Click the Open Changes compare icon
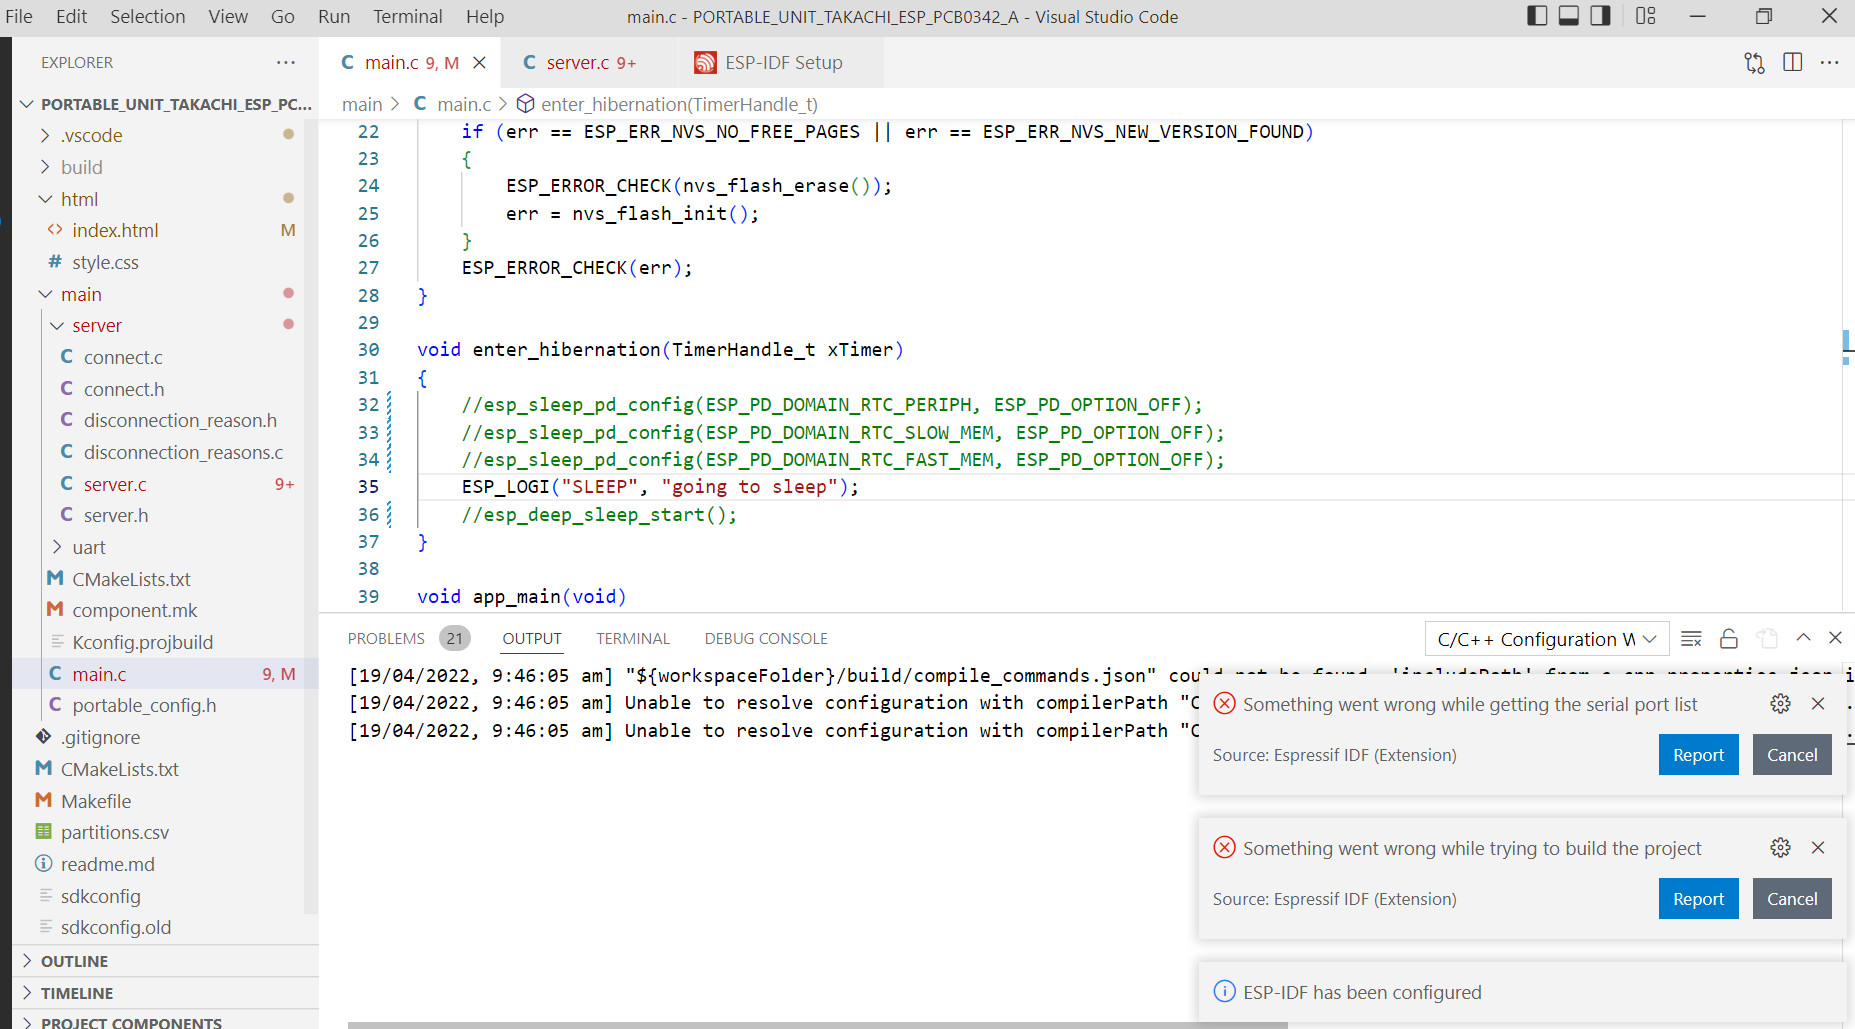 (1754, 62)
